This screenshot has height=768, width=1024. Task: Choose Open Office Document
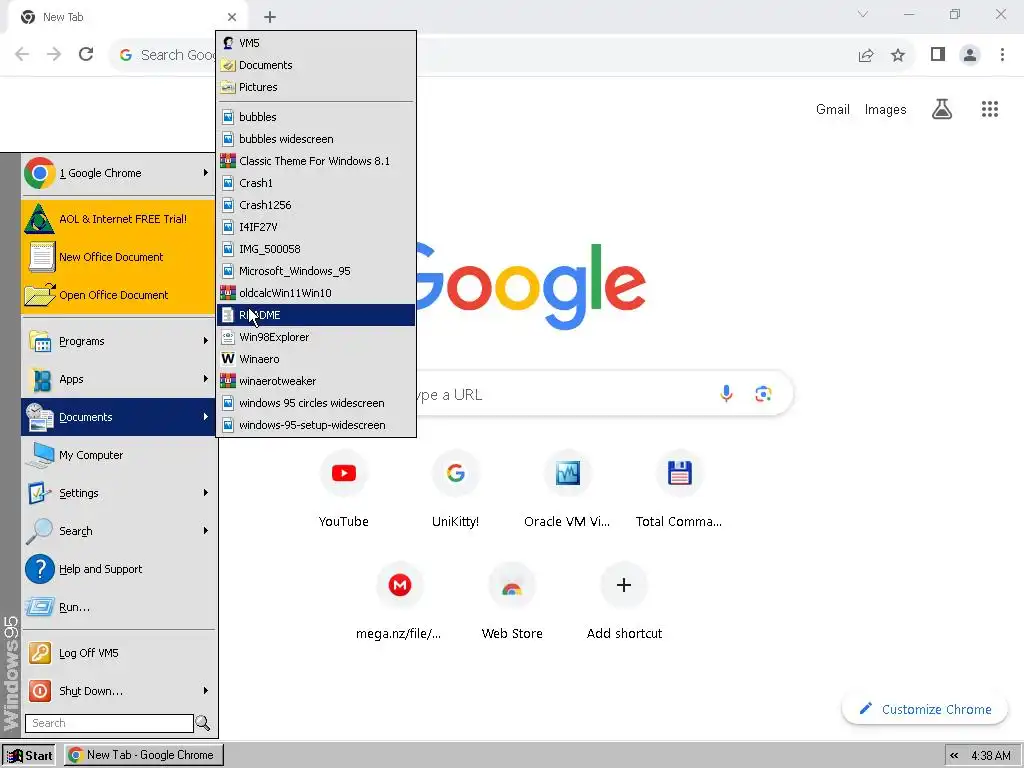(x=118, y=295)
